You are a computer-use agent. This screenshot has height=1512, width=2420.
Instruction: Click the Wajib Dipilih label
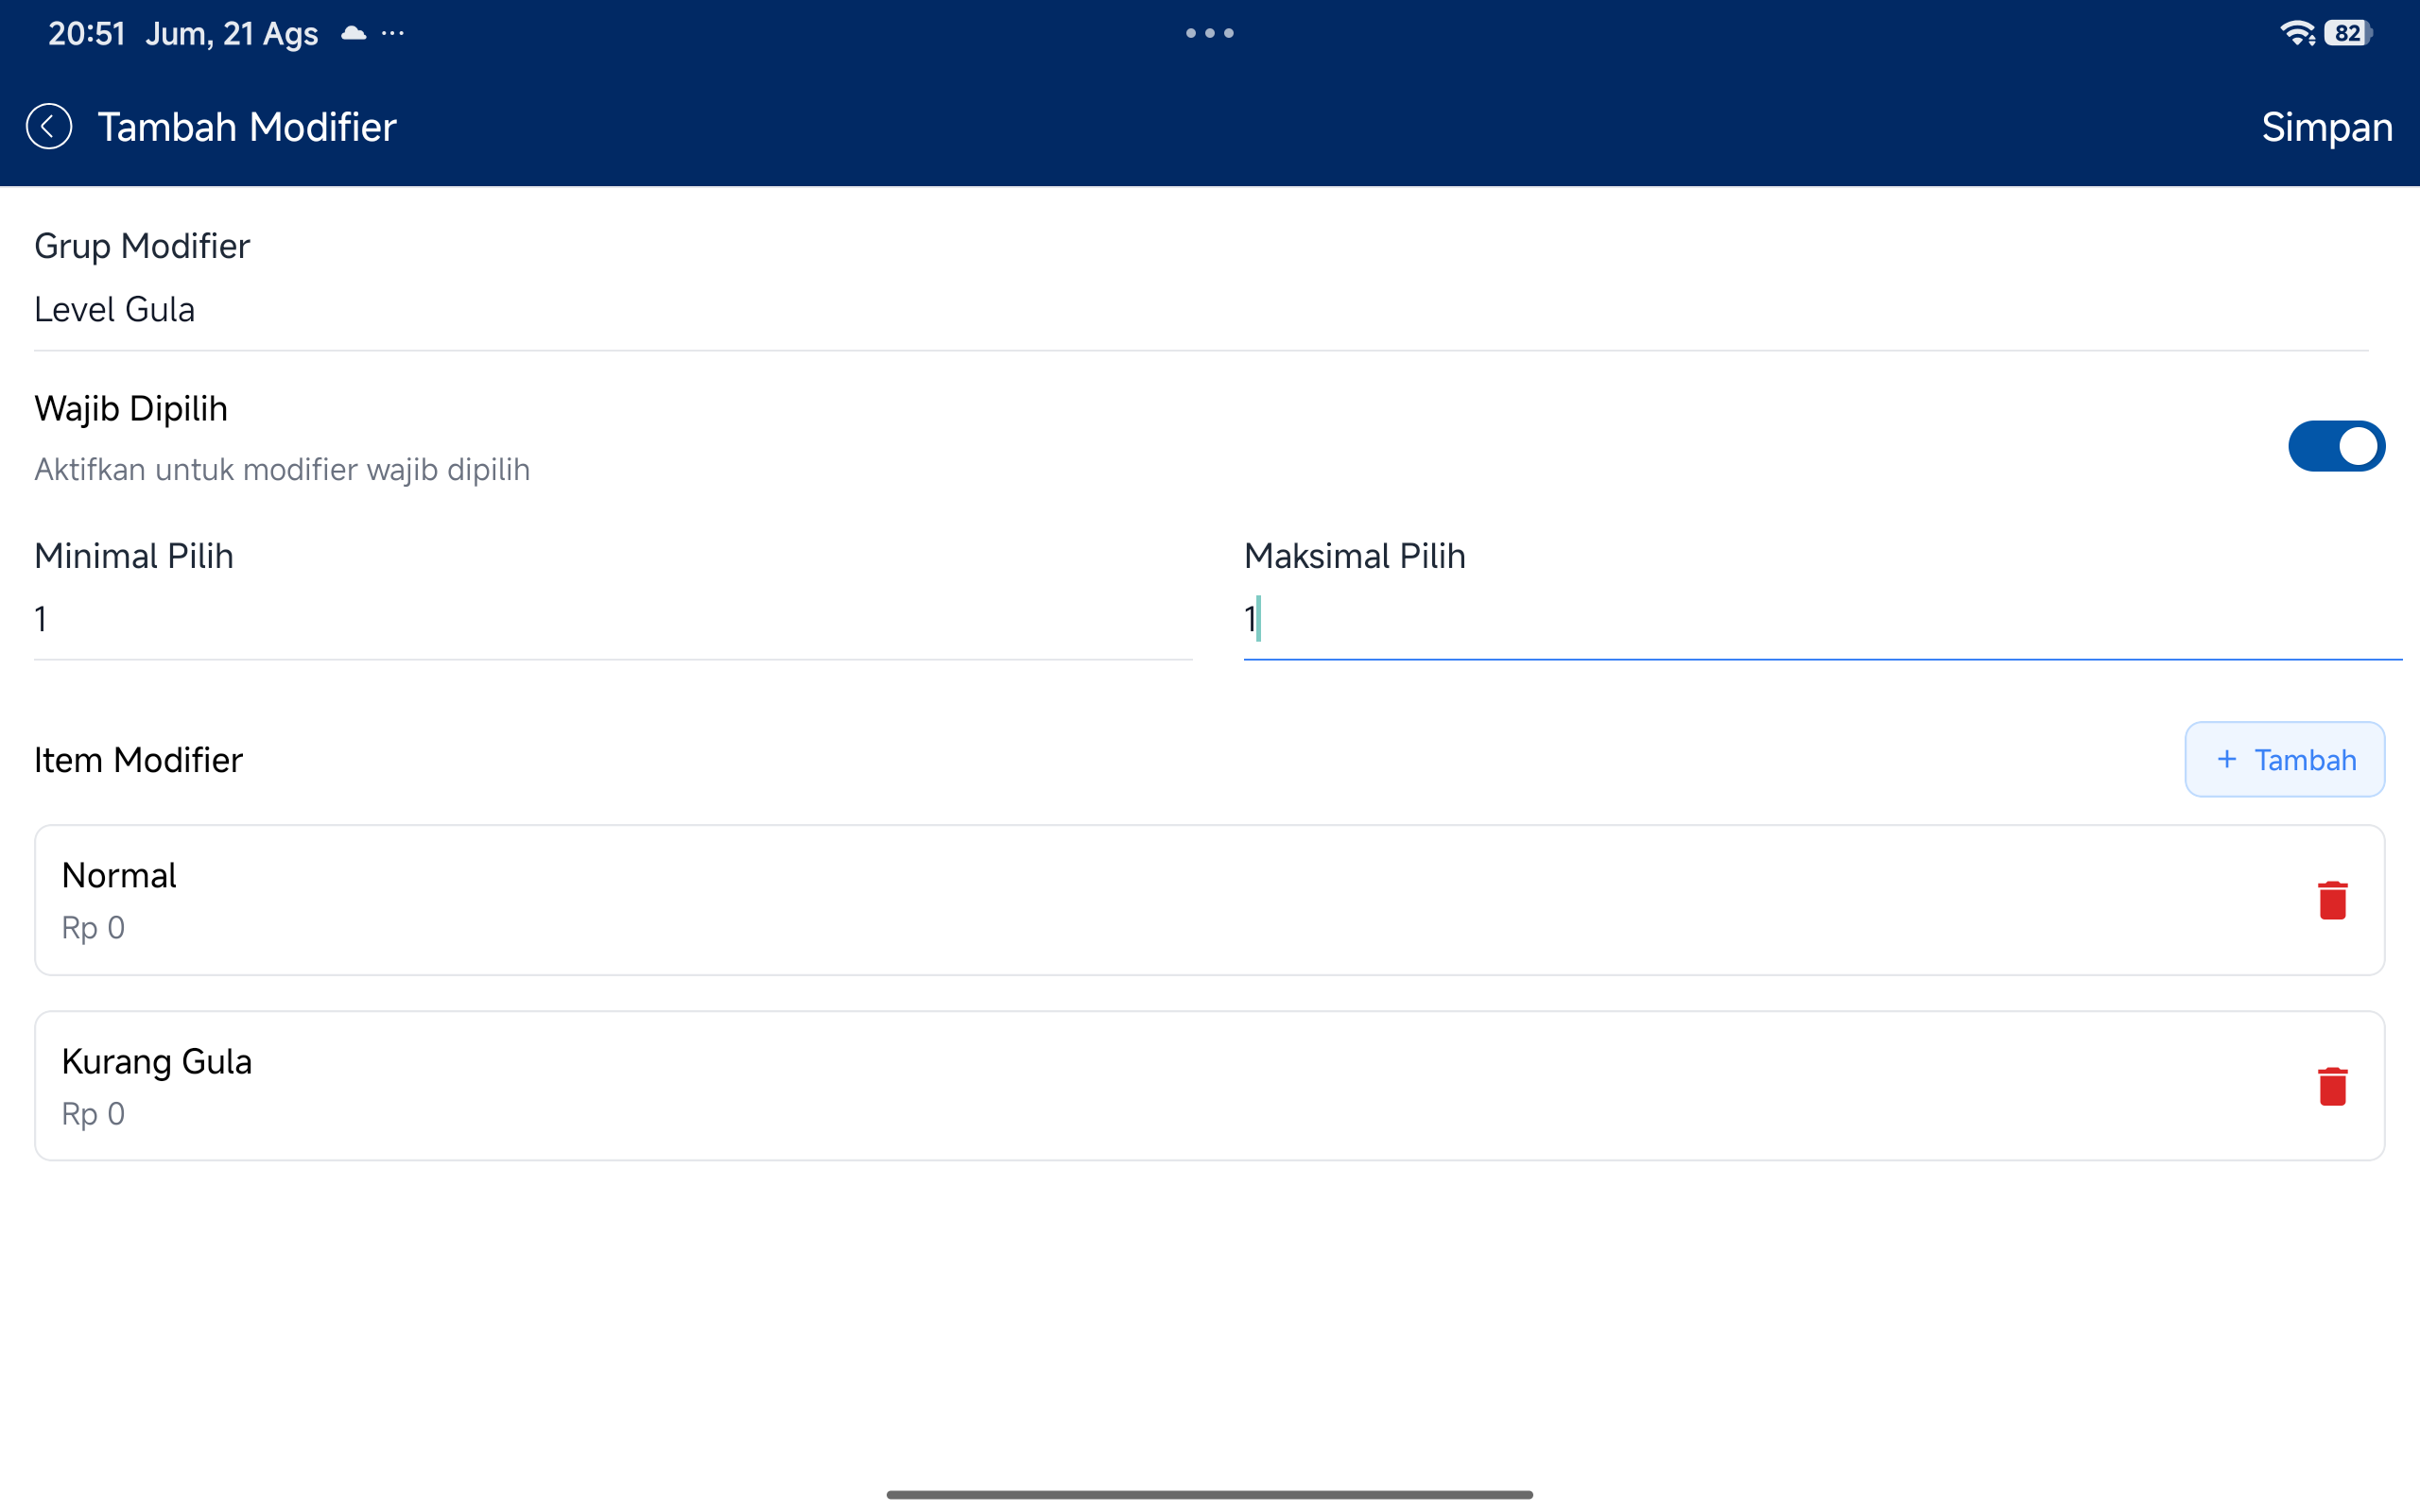pyautogui.click(x=131, y=409)
